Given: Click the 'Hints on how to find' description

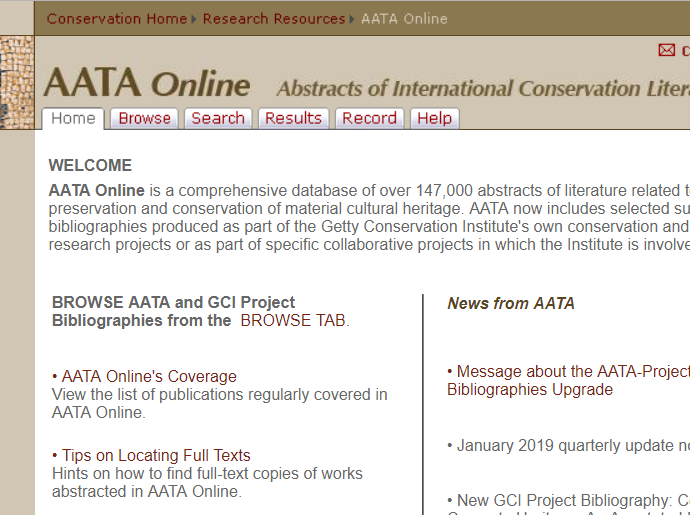Looking at the screenshot, I should [207, 482].
